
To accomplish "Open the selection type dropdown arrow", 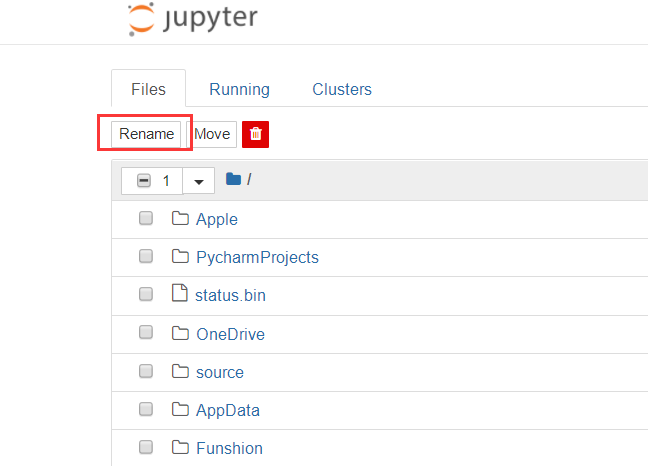I will pos(199,181).
